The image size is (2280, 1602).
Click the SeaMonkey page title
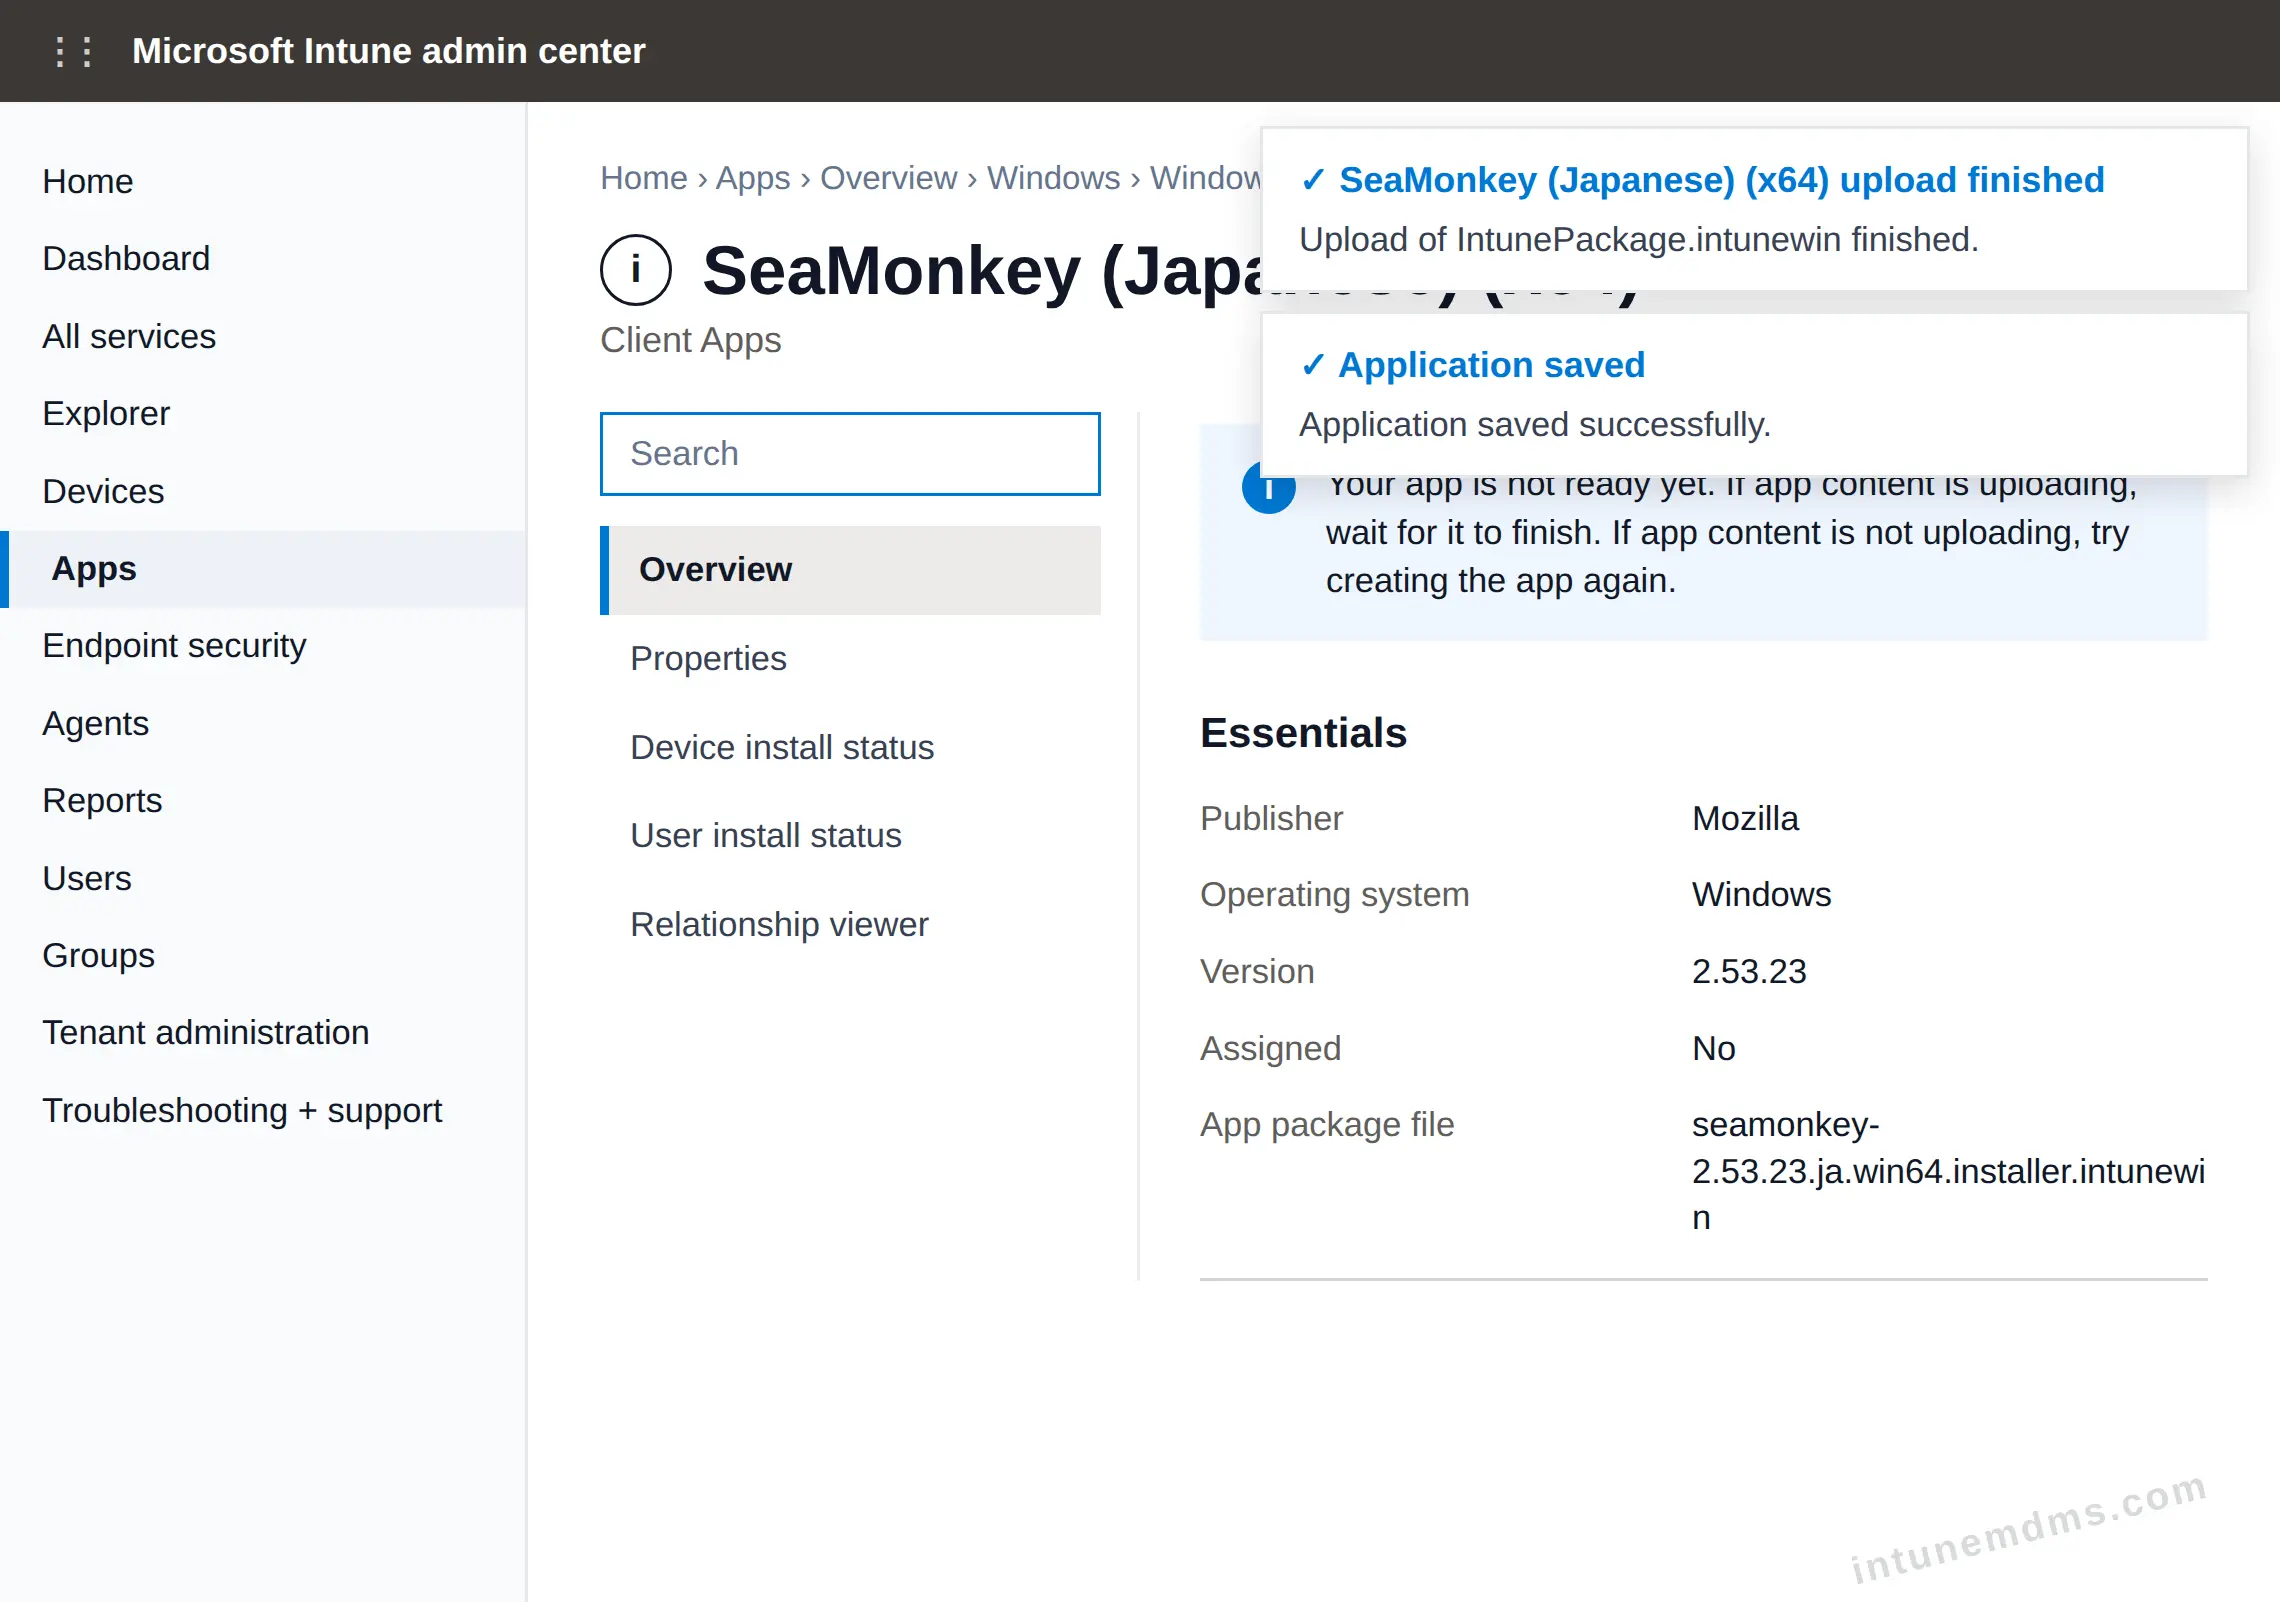(982, 271)
